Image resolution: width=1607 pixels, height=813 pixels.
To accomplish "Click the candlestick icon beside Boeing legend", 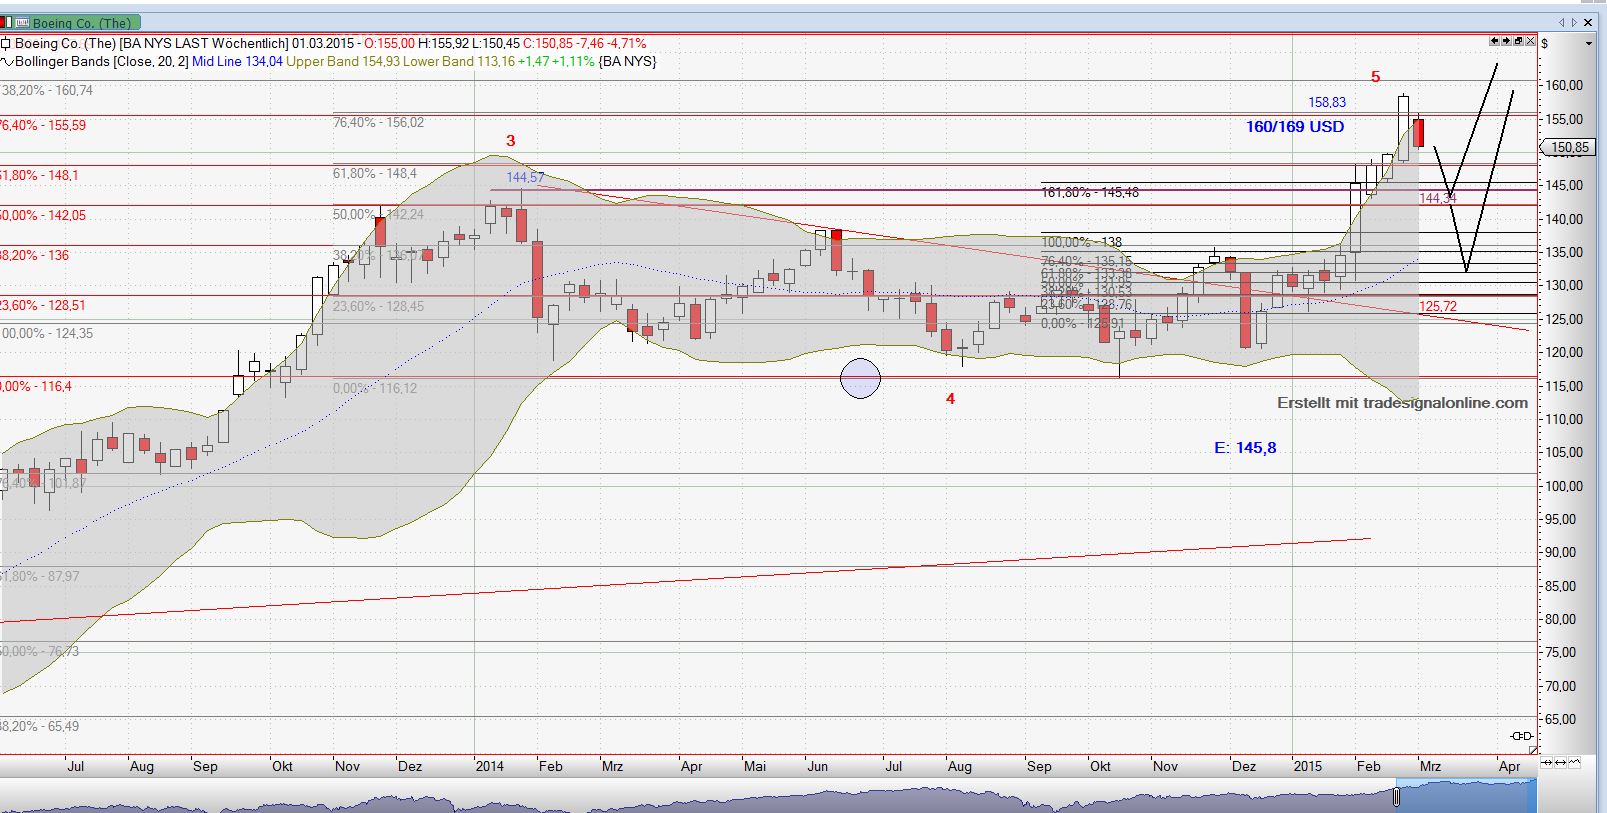I will 6,44.
